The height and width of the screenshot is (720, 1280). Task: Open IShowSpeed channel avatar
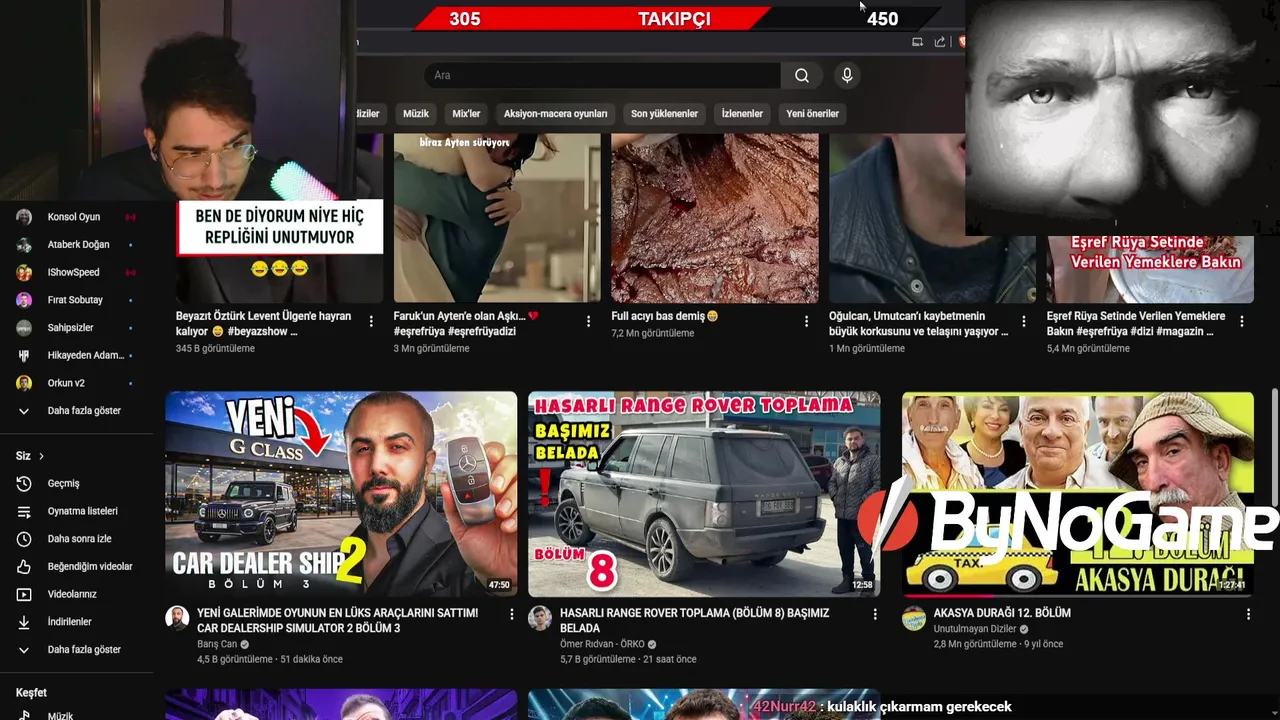pyautogui.click(x=24, y=272)
